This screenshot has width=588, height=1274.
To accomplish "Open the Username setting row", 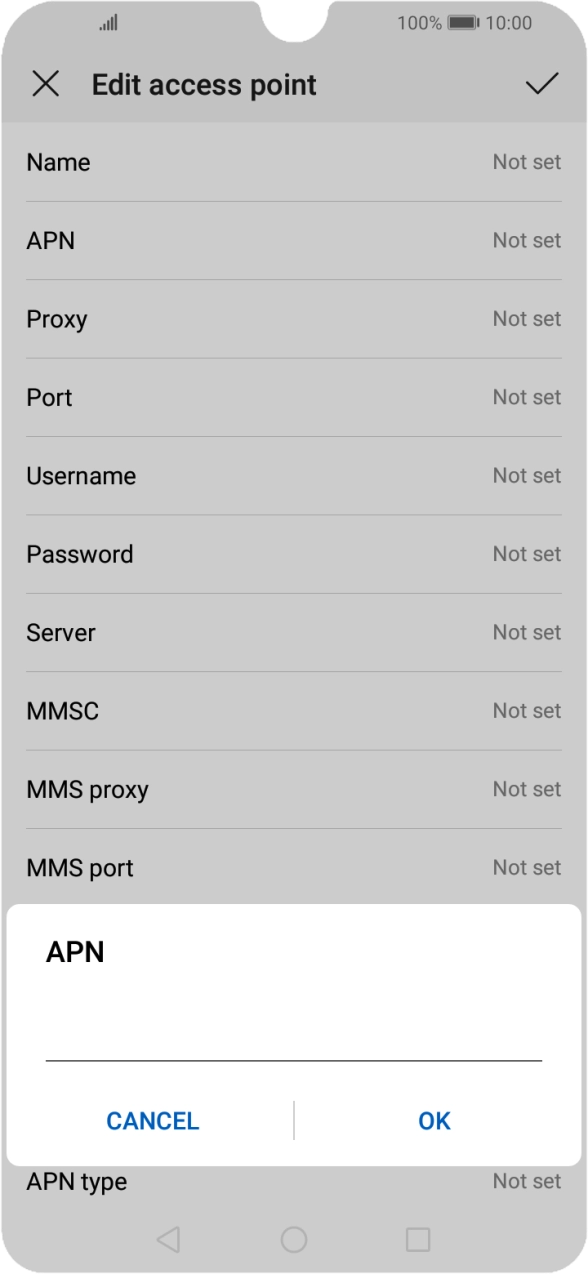I will [294, 475].
